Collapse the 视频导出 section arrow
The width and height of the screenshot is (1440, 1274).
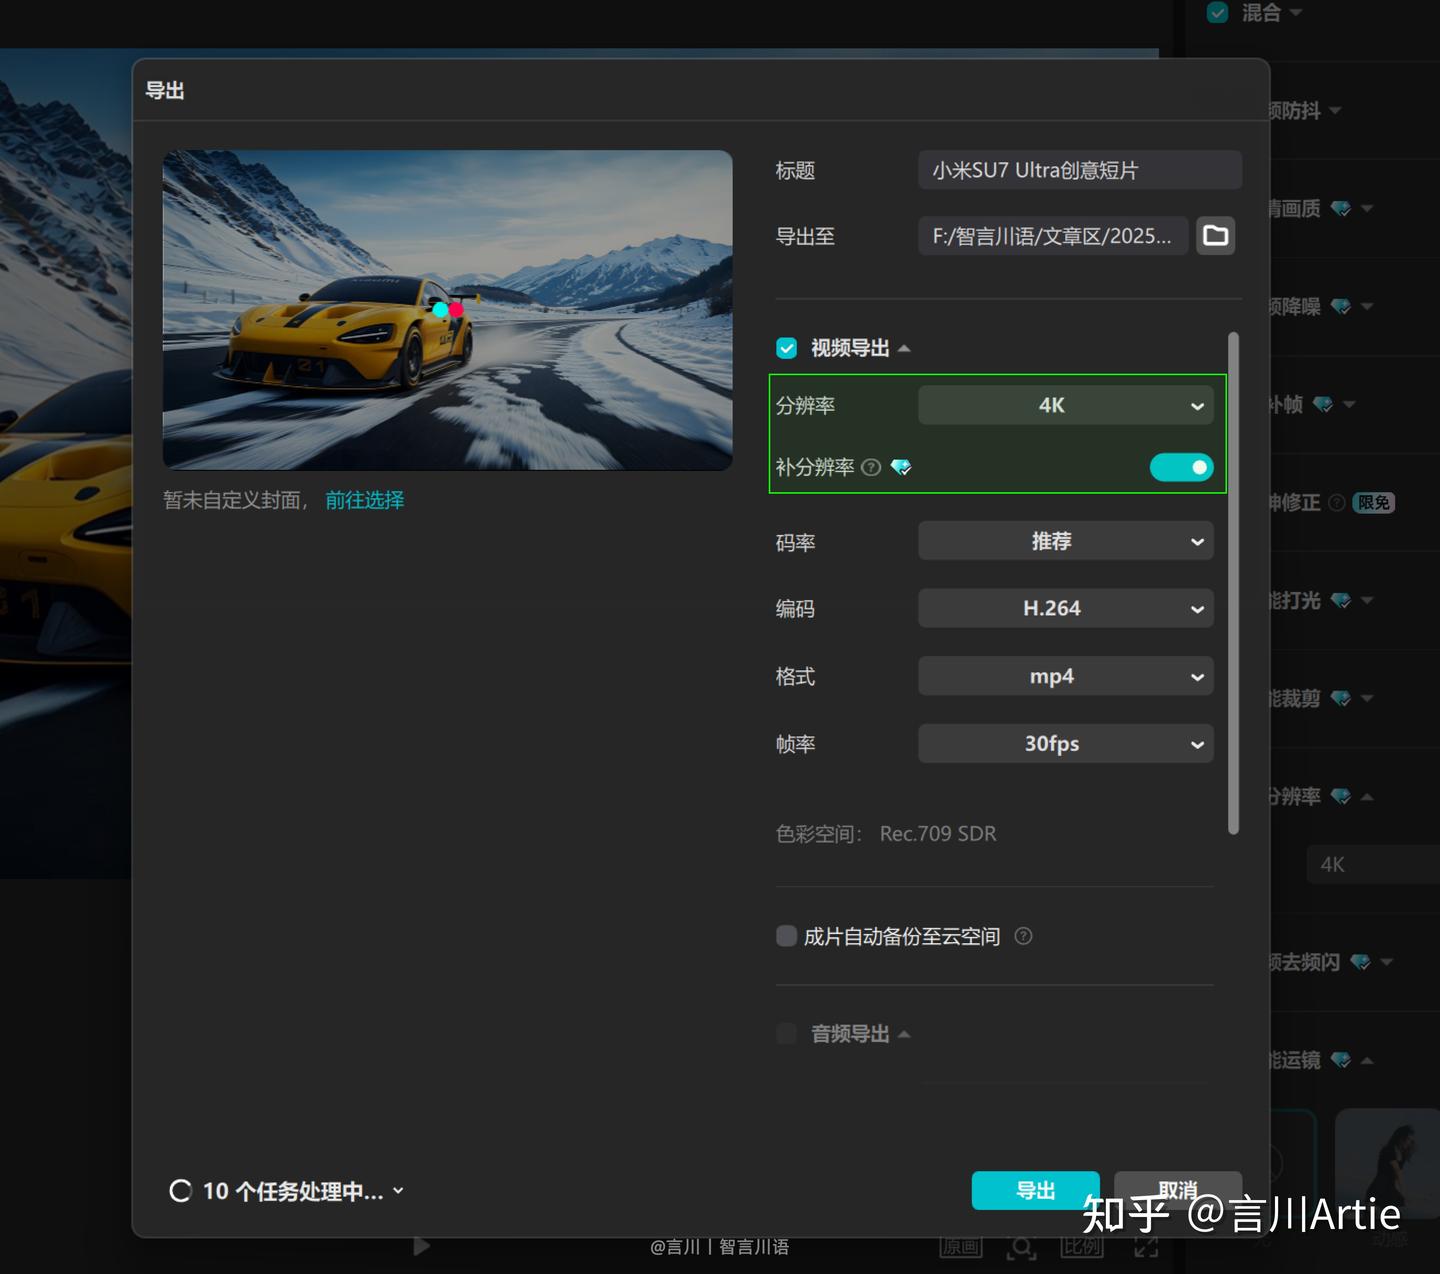(x=904, y=348)
